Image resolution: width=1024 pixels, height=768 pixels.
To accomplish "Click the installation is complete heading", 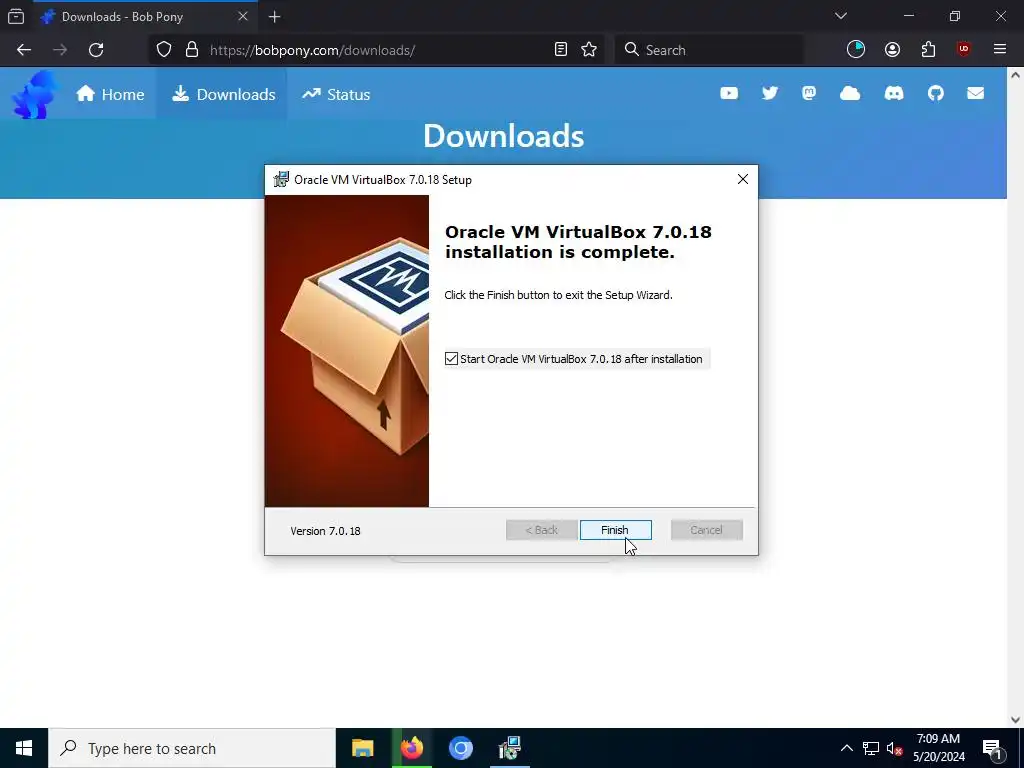I will [x=578, y=242].
